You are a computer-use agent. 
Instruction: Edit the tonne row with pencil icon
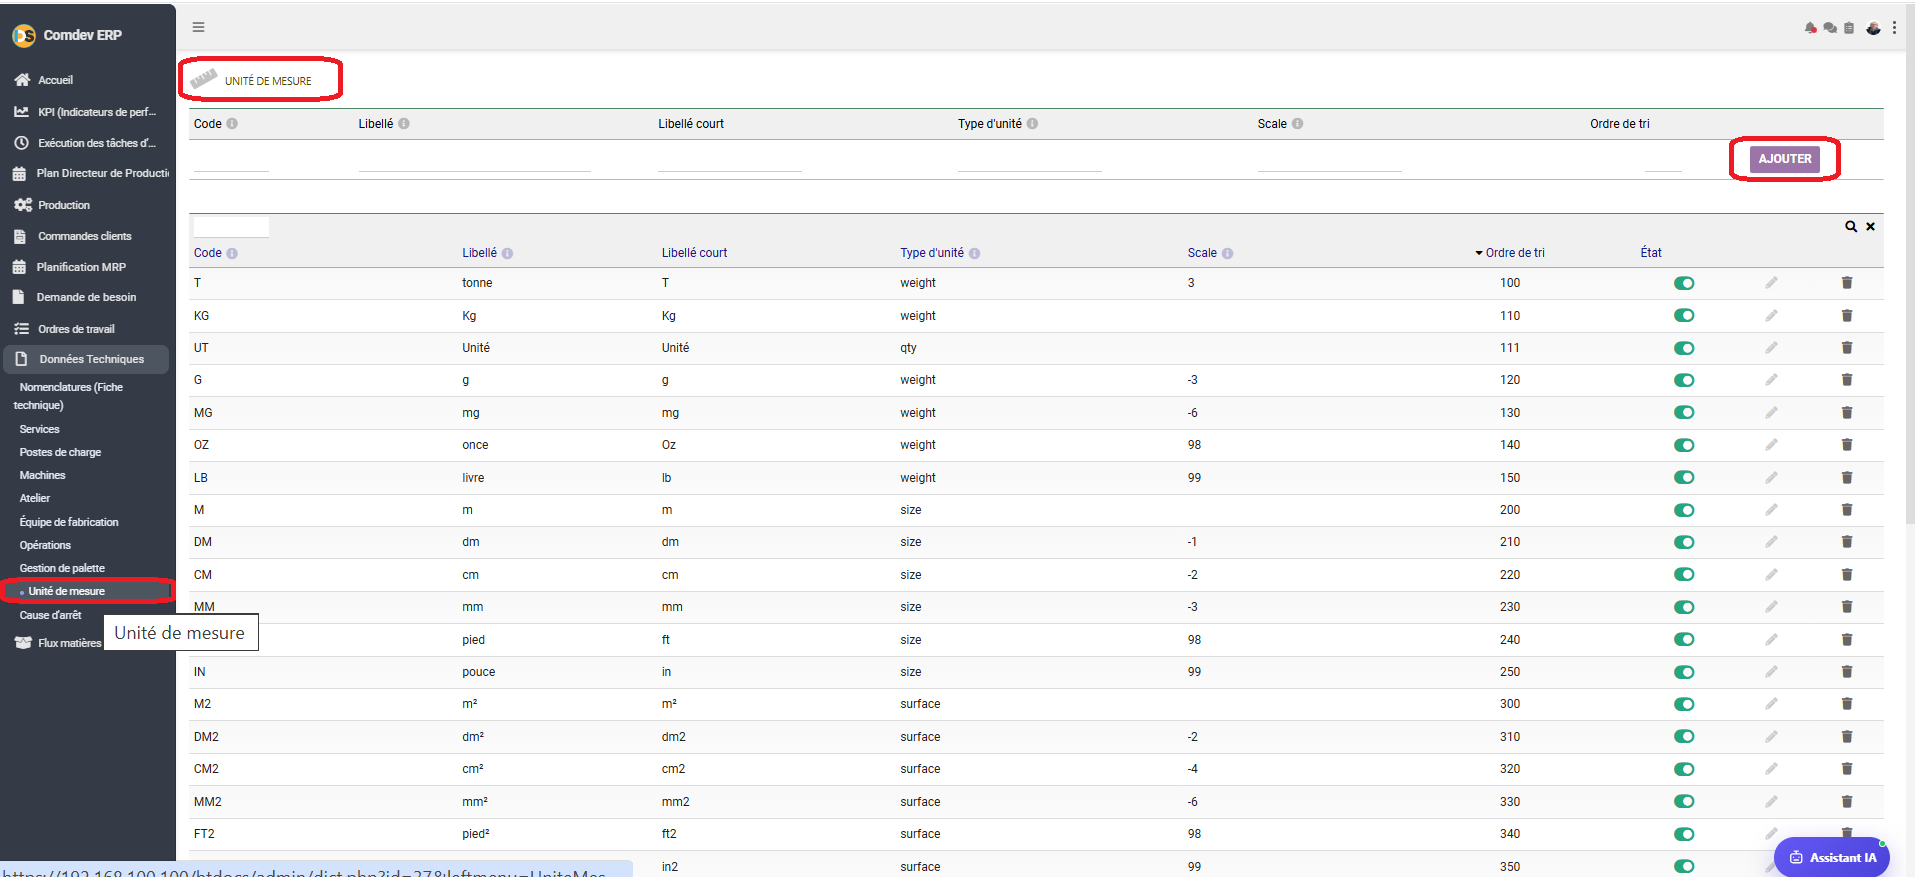click(1771, 283)
